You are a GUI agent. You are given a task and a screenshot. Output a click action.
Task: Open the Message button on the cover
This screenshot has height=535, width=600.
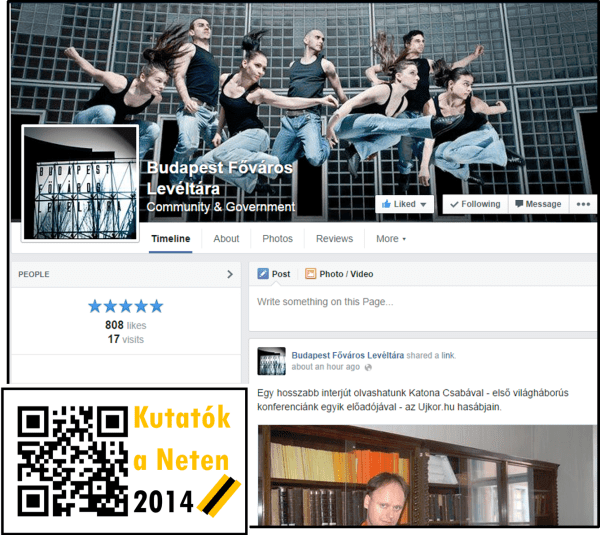pyautogui.click(x=537, y=204)
